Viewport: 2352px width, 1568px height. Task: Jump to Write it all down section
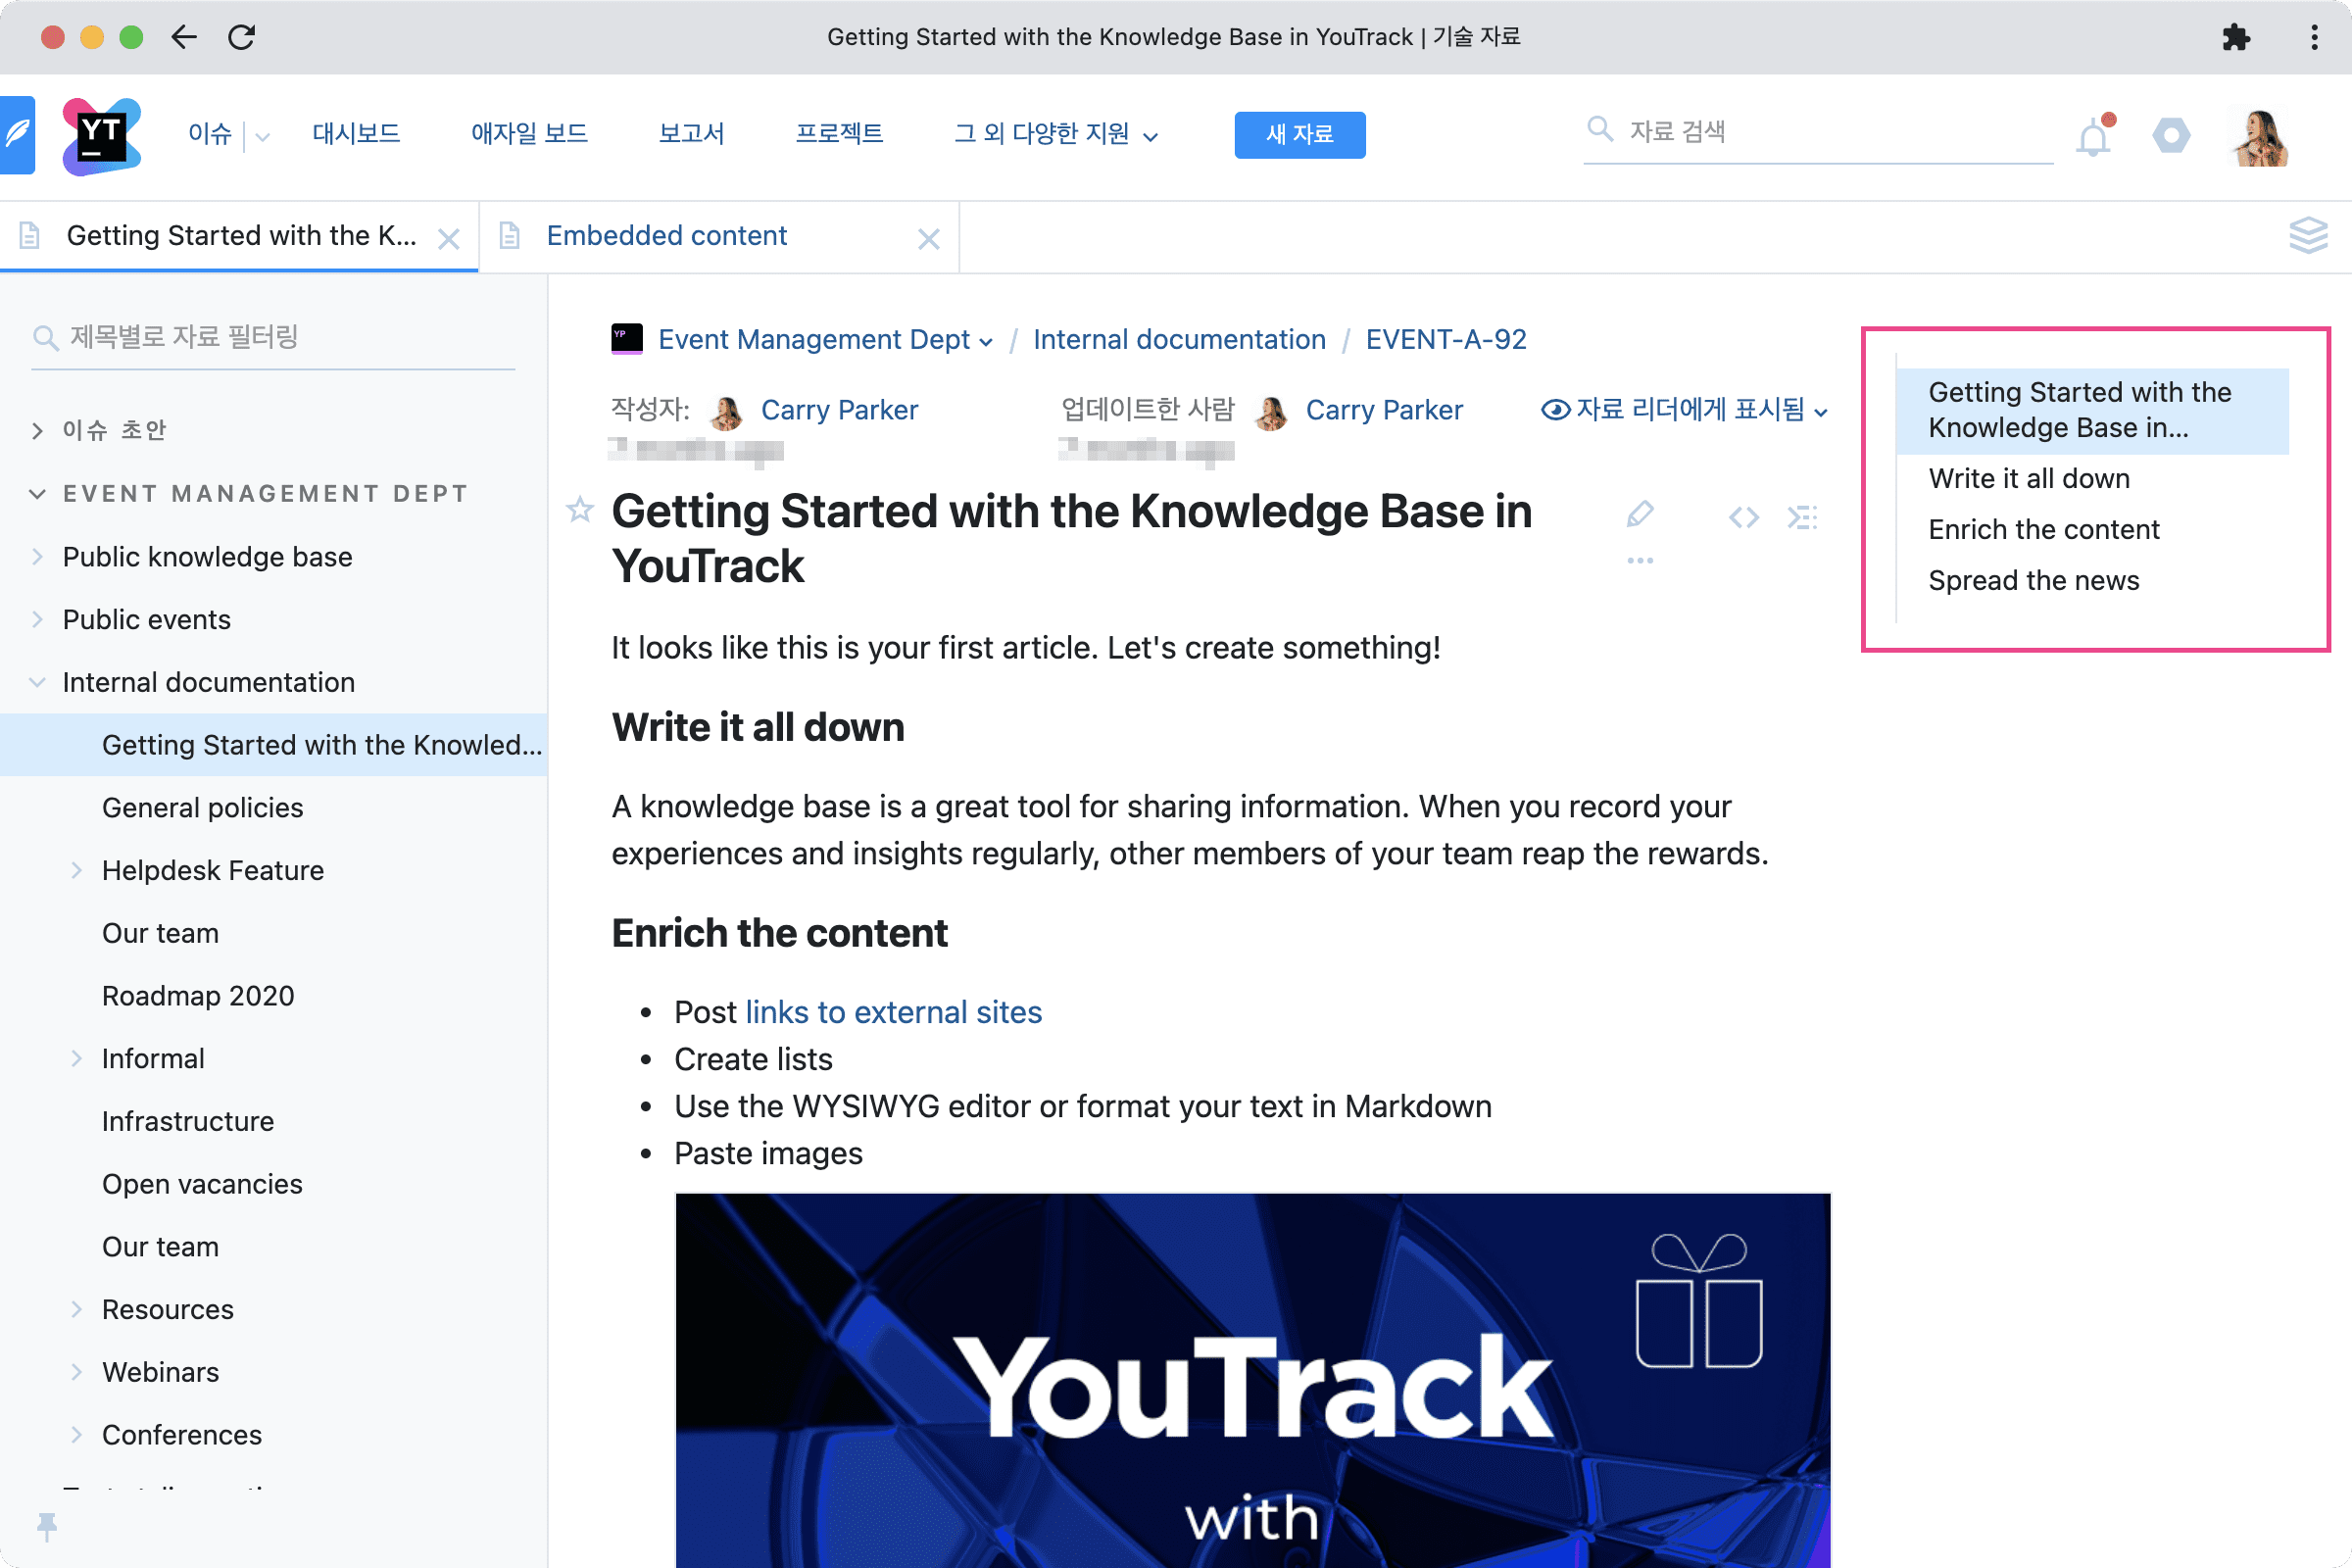click(2028, 479)
